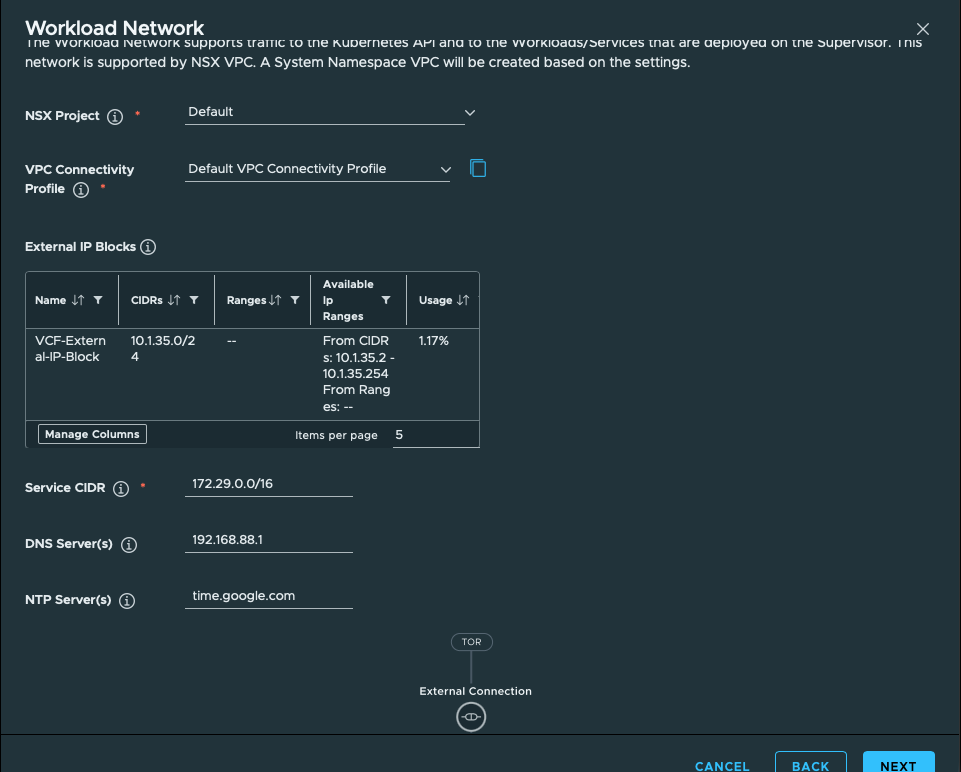Click the info icon beside External IP Blocks
Viewport: 961px width, 772px height.
[x=148, y=247]
